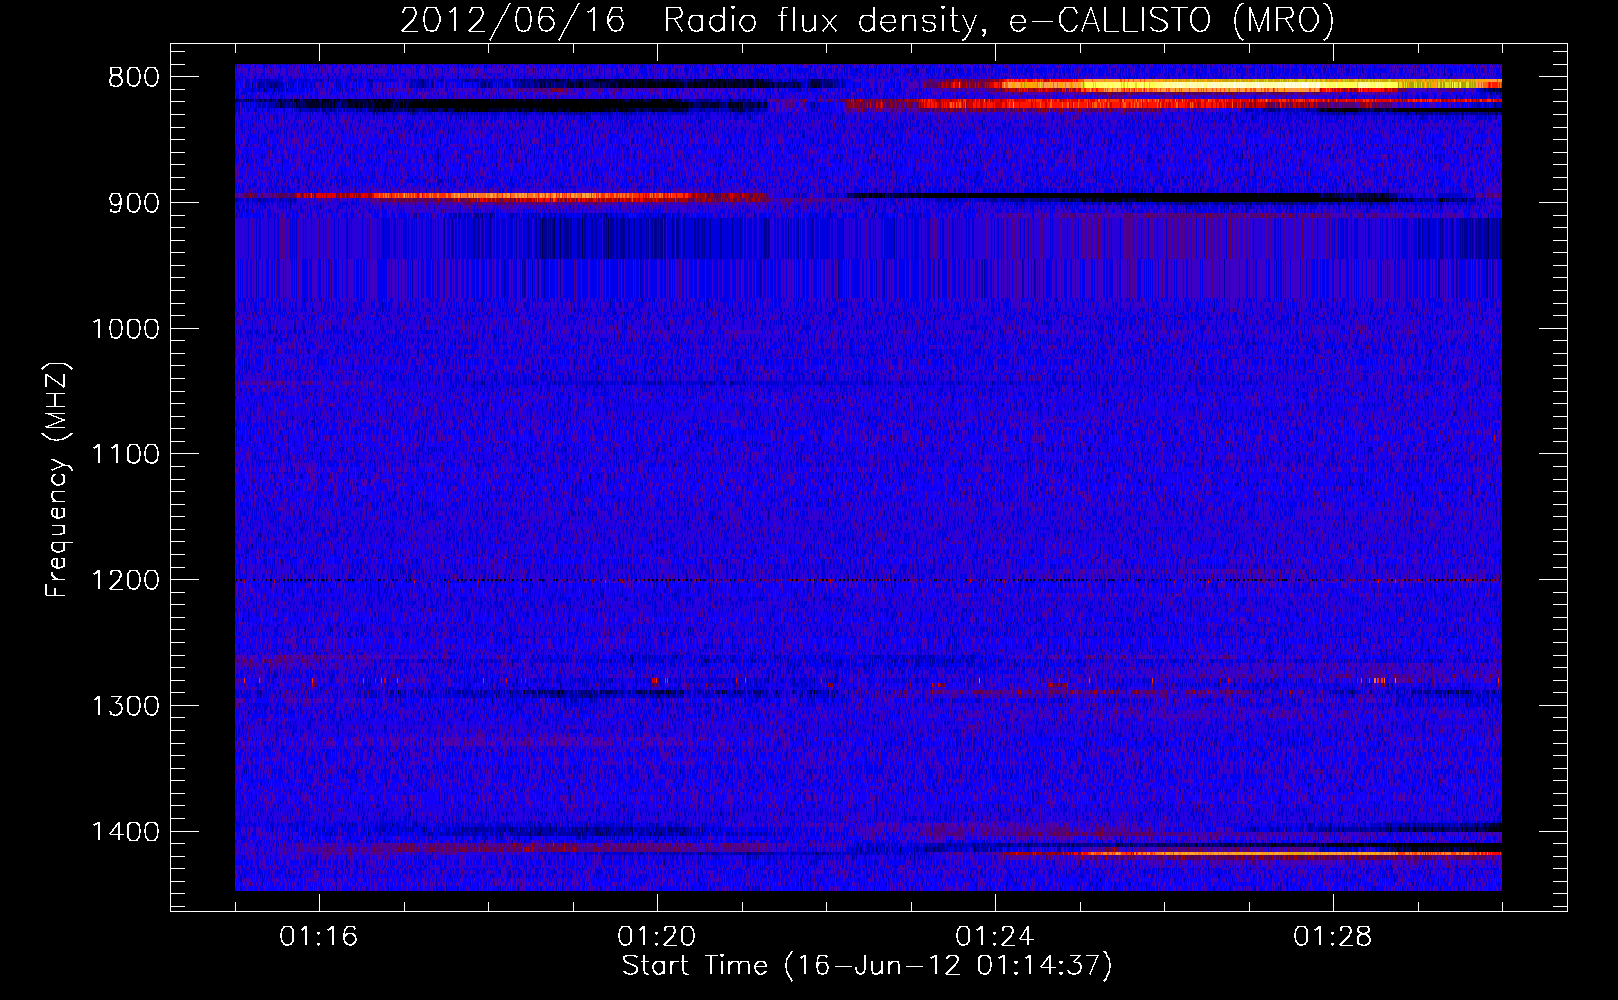Click the 'Start Time (16-Jun-12 01:14:37)' label
This screenshot has height=1000, width=1618.
pyautogui.click(x=867, y=966)
